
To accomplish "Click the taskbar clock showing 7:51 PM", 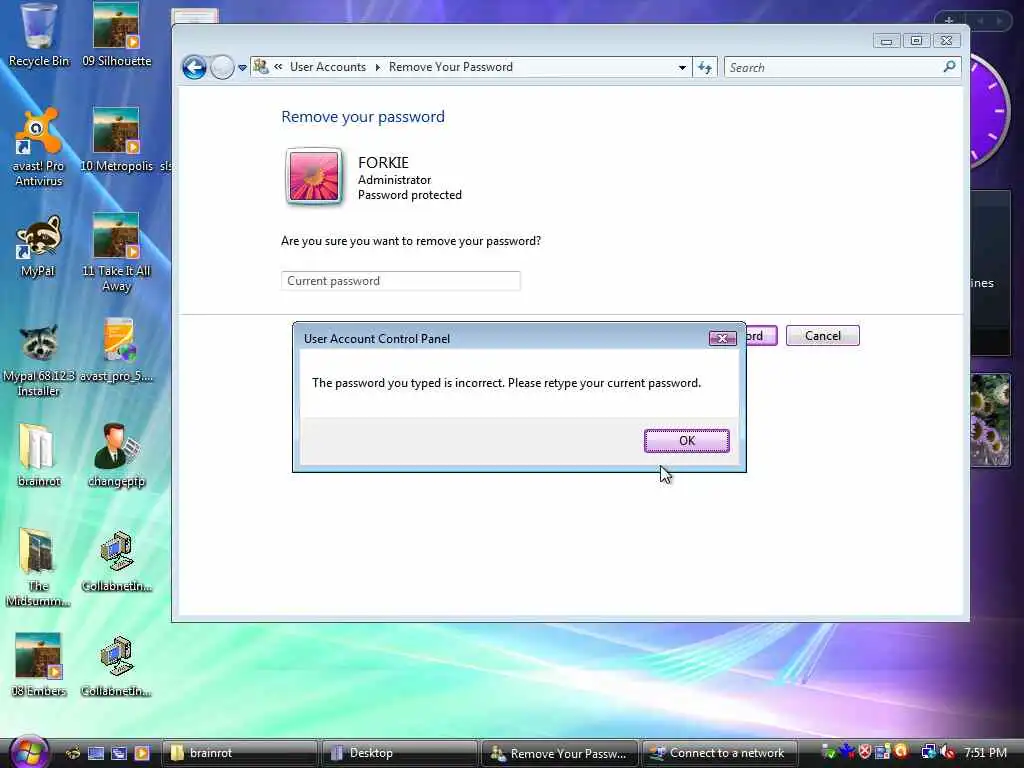I will (x=985, y=752).
